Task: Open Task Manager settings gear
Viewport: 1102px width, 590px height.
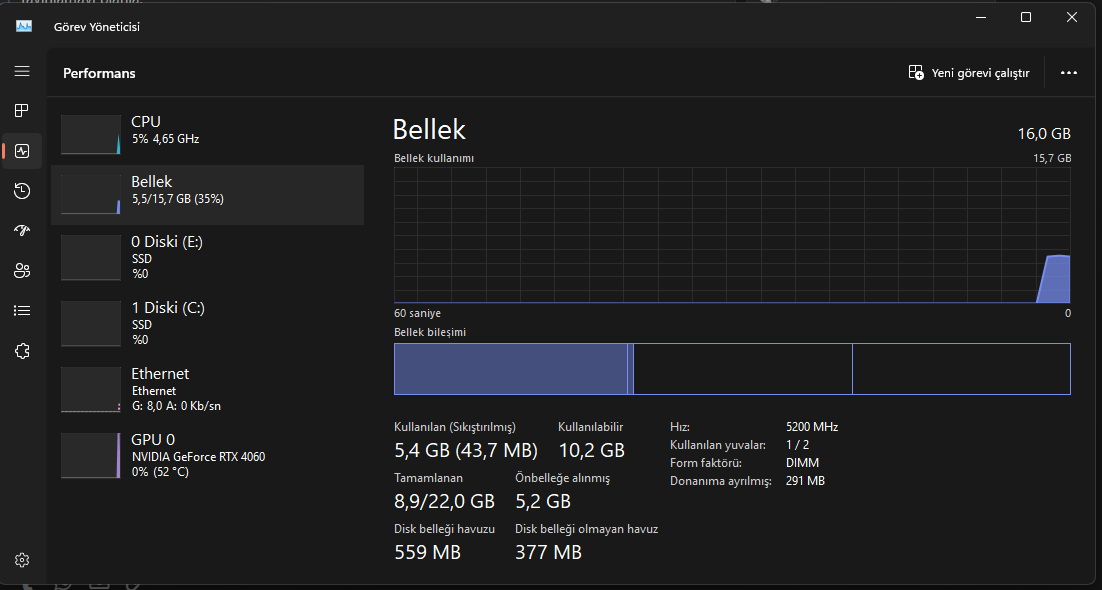Action: [x=22, y=560]
